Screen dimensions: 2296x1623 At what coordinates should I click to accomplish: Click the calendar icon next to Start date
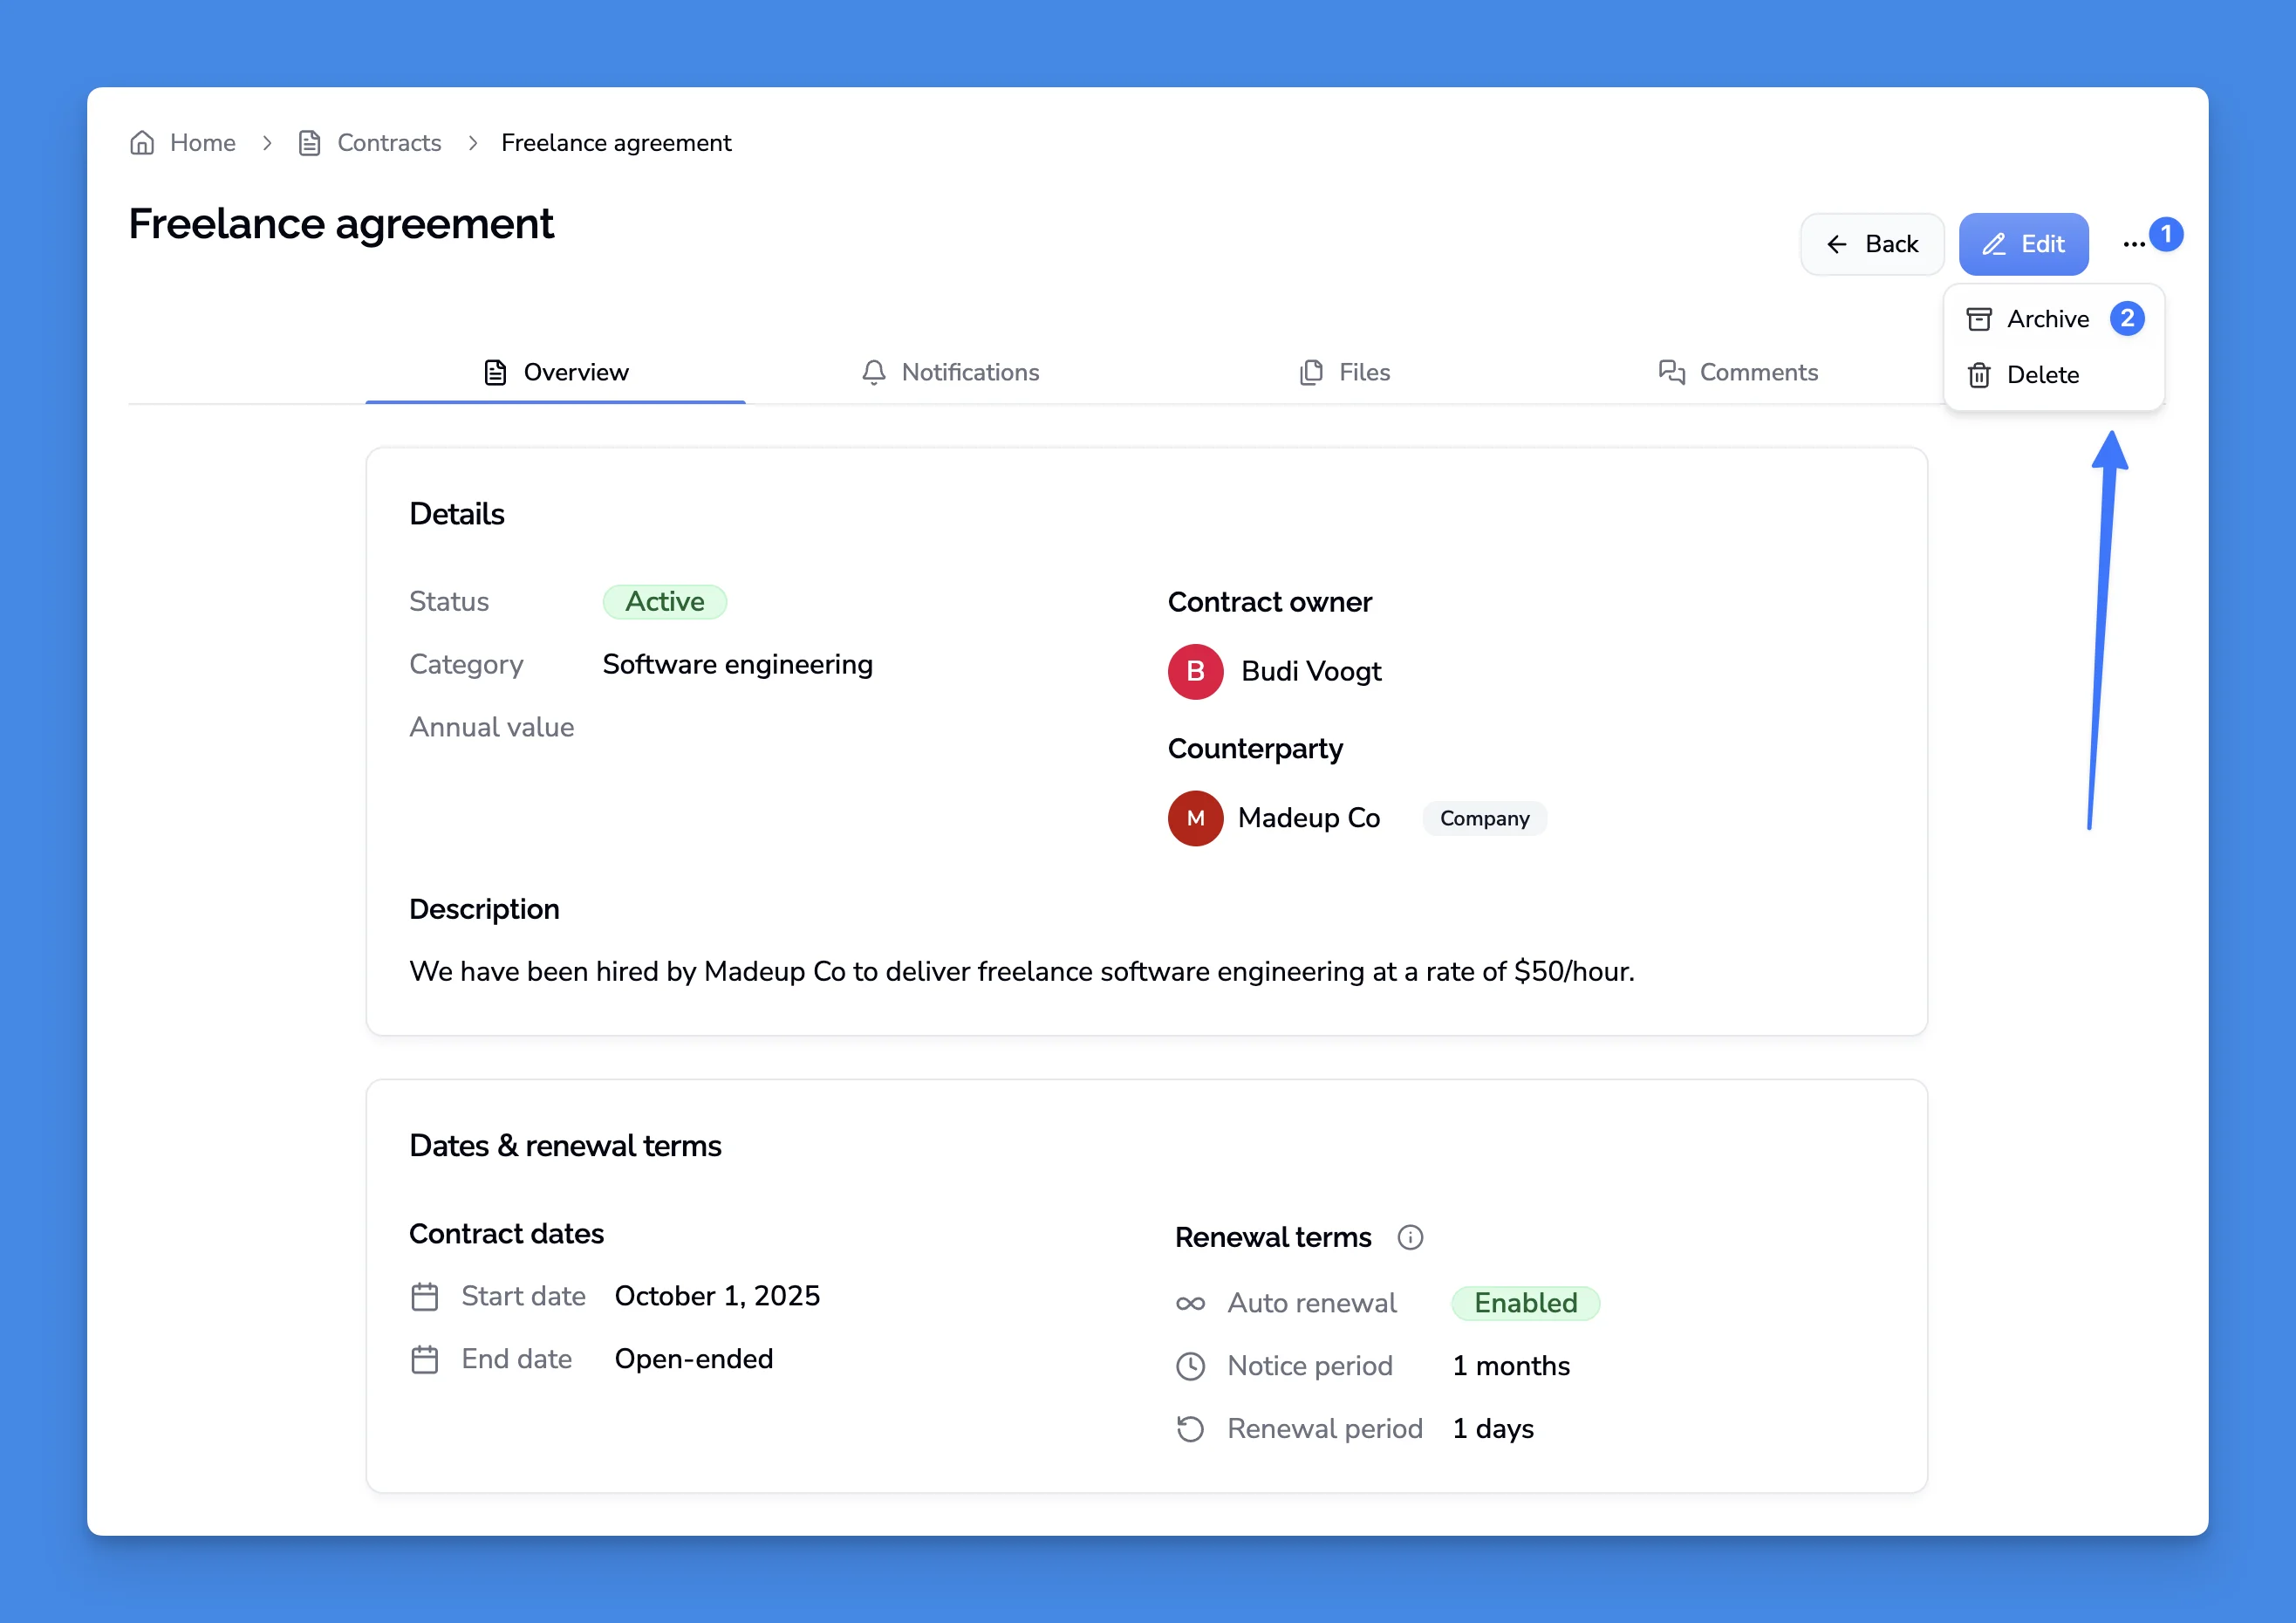pyautogui.click(x=425, y=1297)
